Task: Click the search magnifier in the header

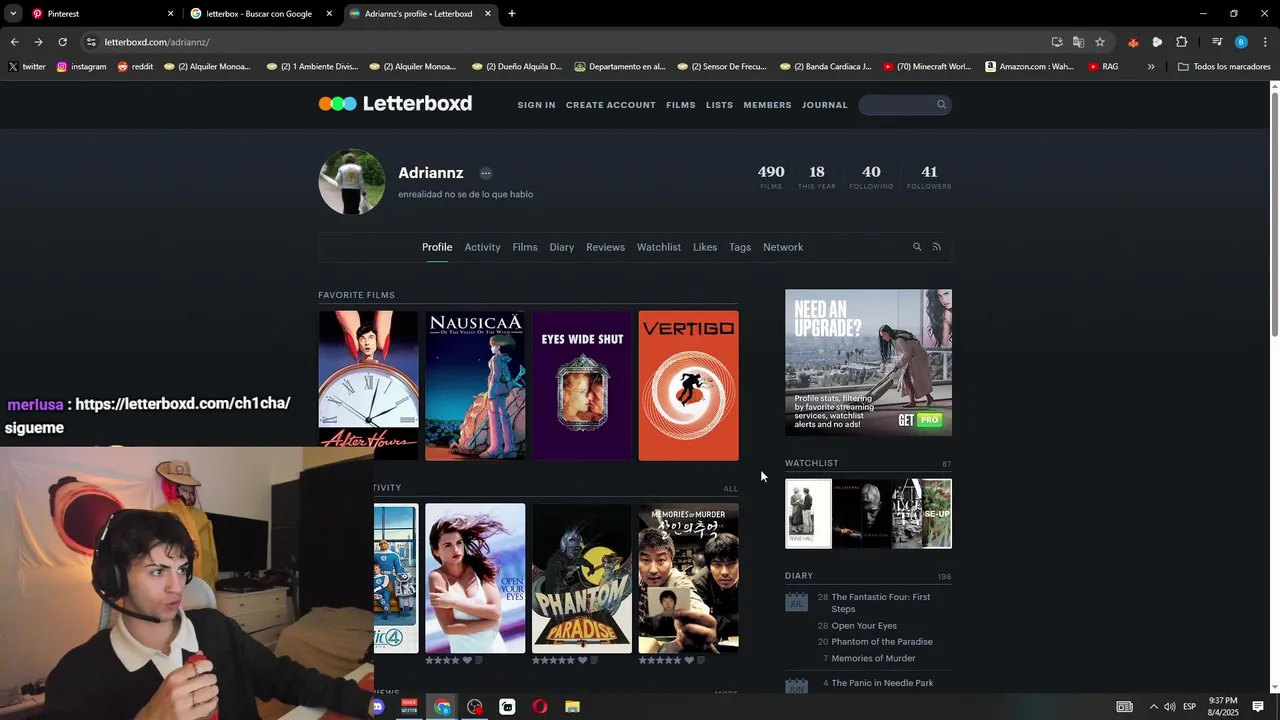Action: [x=941, y=104]
